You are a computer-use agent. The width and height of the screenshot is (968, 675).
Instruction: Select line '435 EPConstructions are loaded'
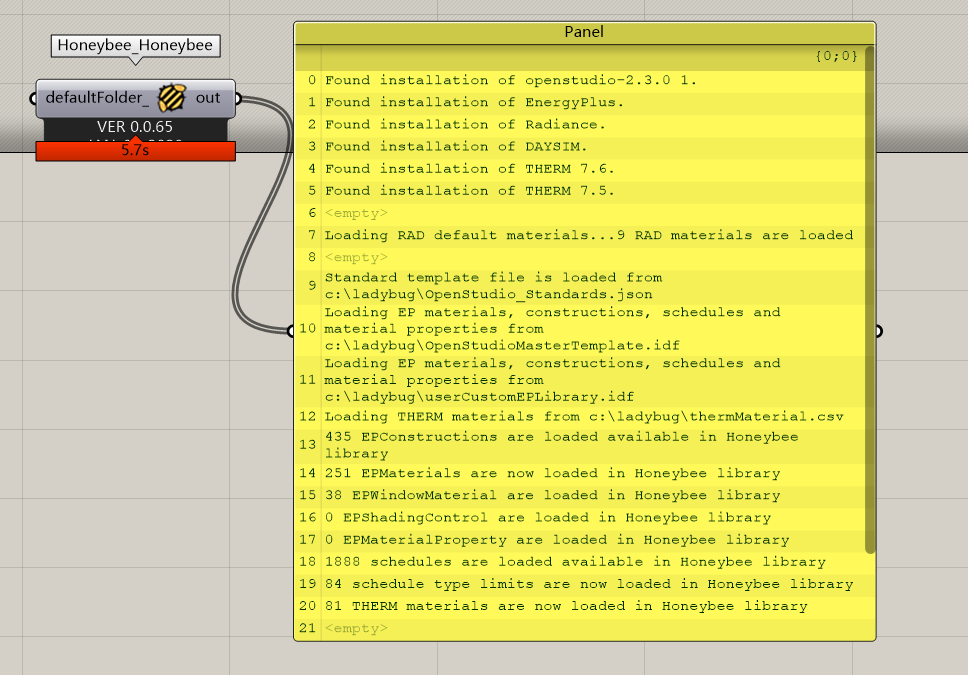561,445
